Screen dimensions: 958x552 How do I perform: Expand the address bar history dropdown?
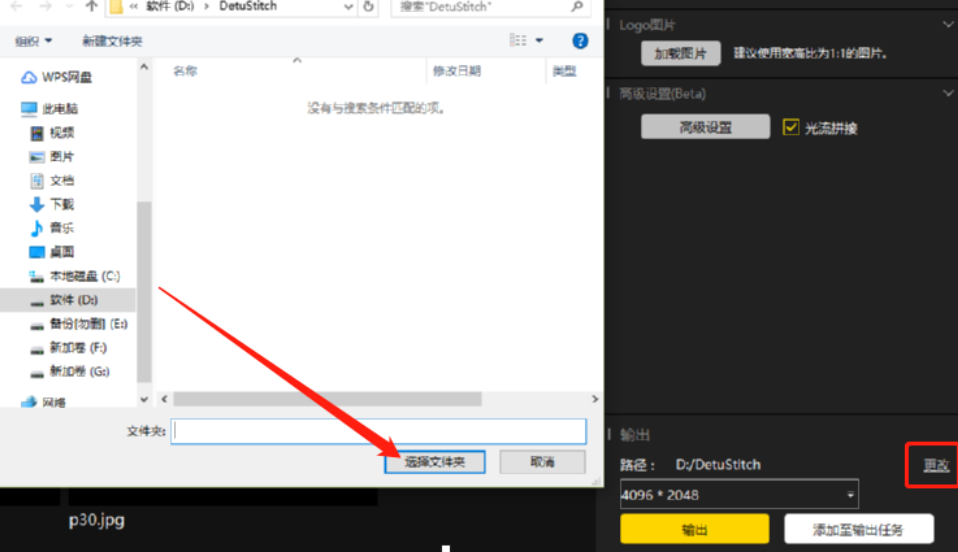point(348,7)
